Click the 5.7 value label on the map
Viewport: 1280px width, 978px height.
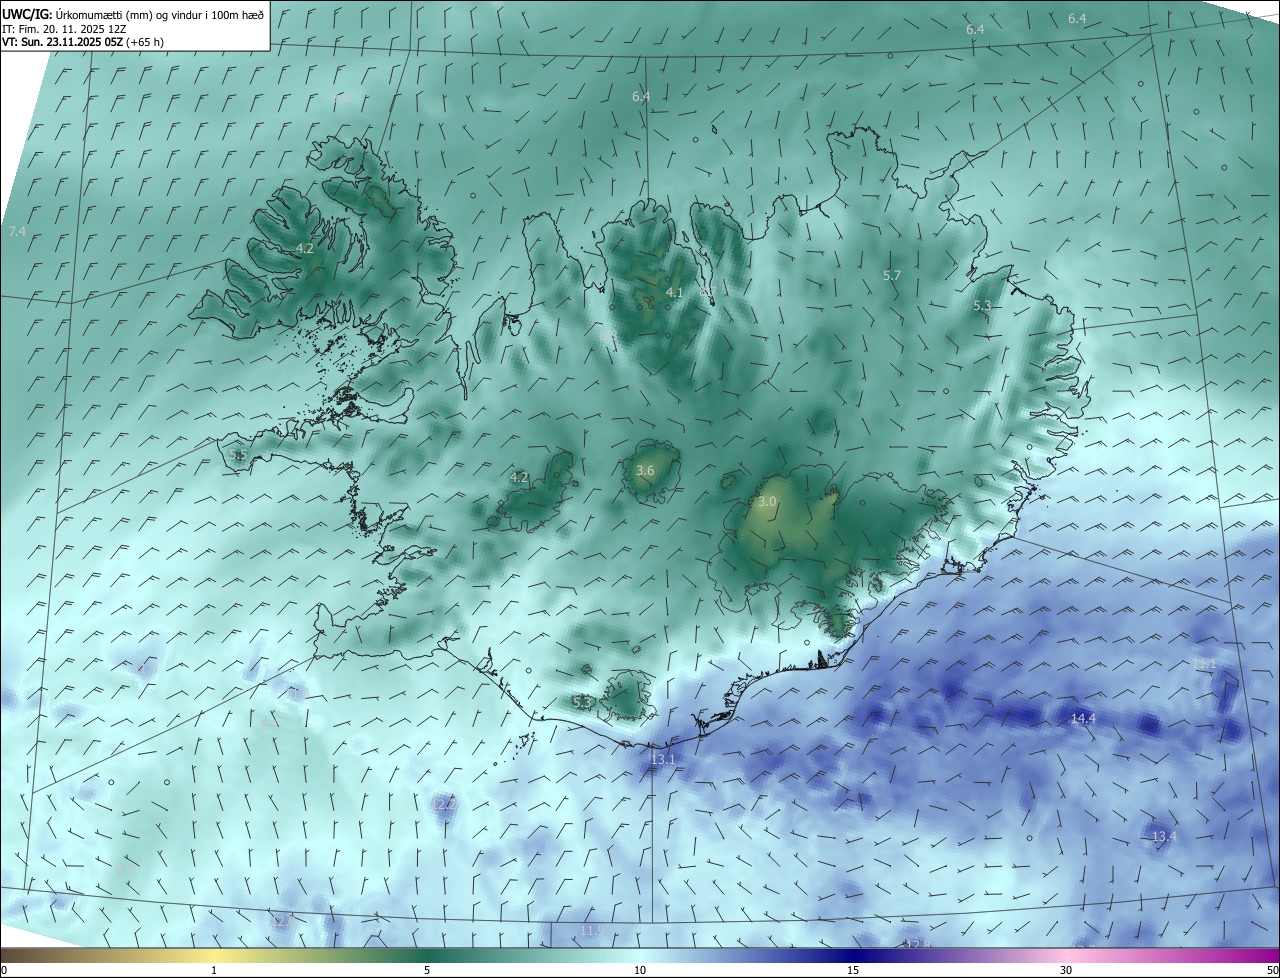(x=893, y=275)
